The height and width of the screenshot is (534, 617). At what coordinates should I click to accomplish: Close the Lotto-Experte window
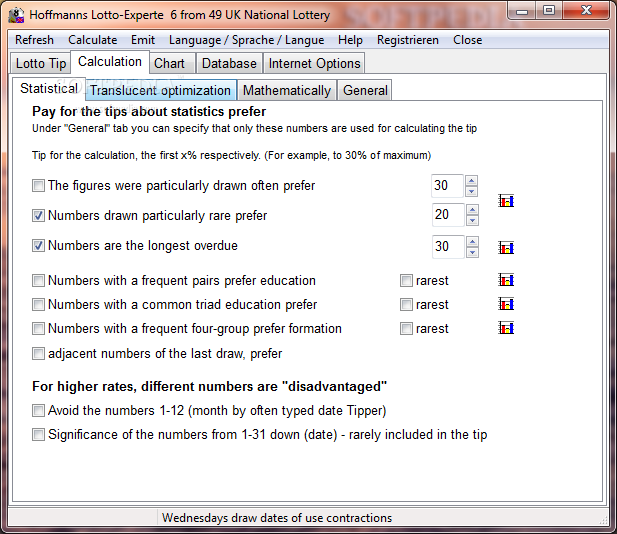[586, 11]
